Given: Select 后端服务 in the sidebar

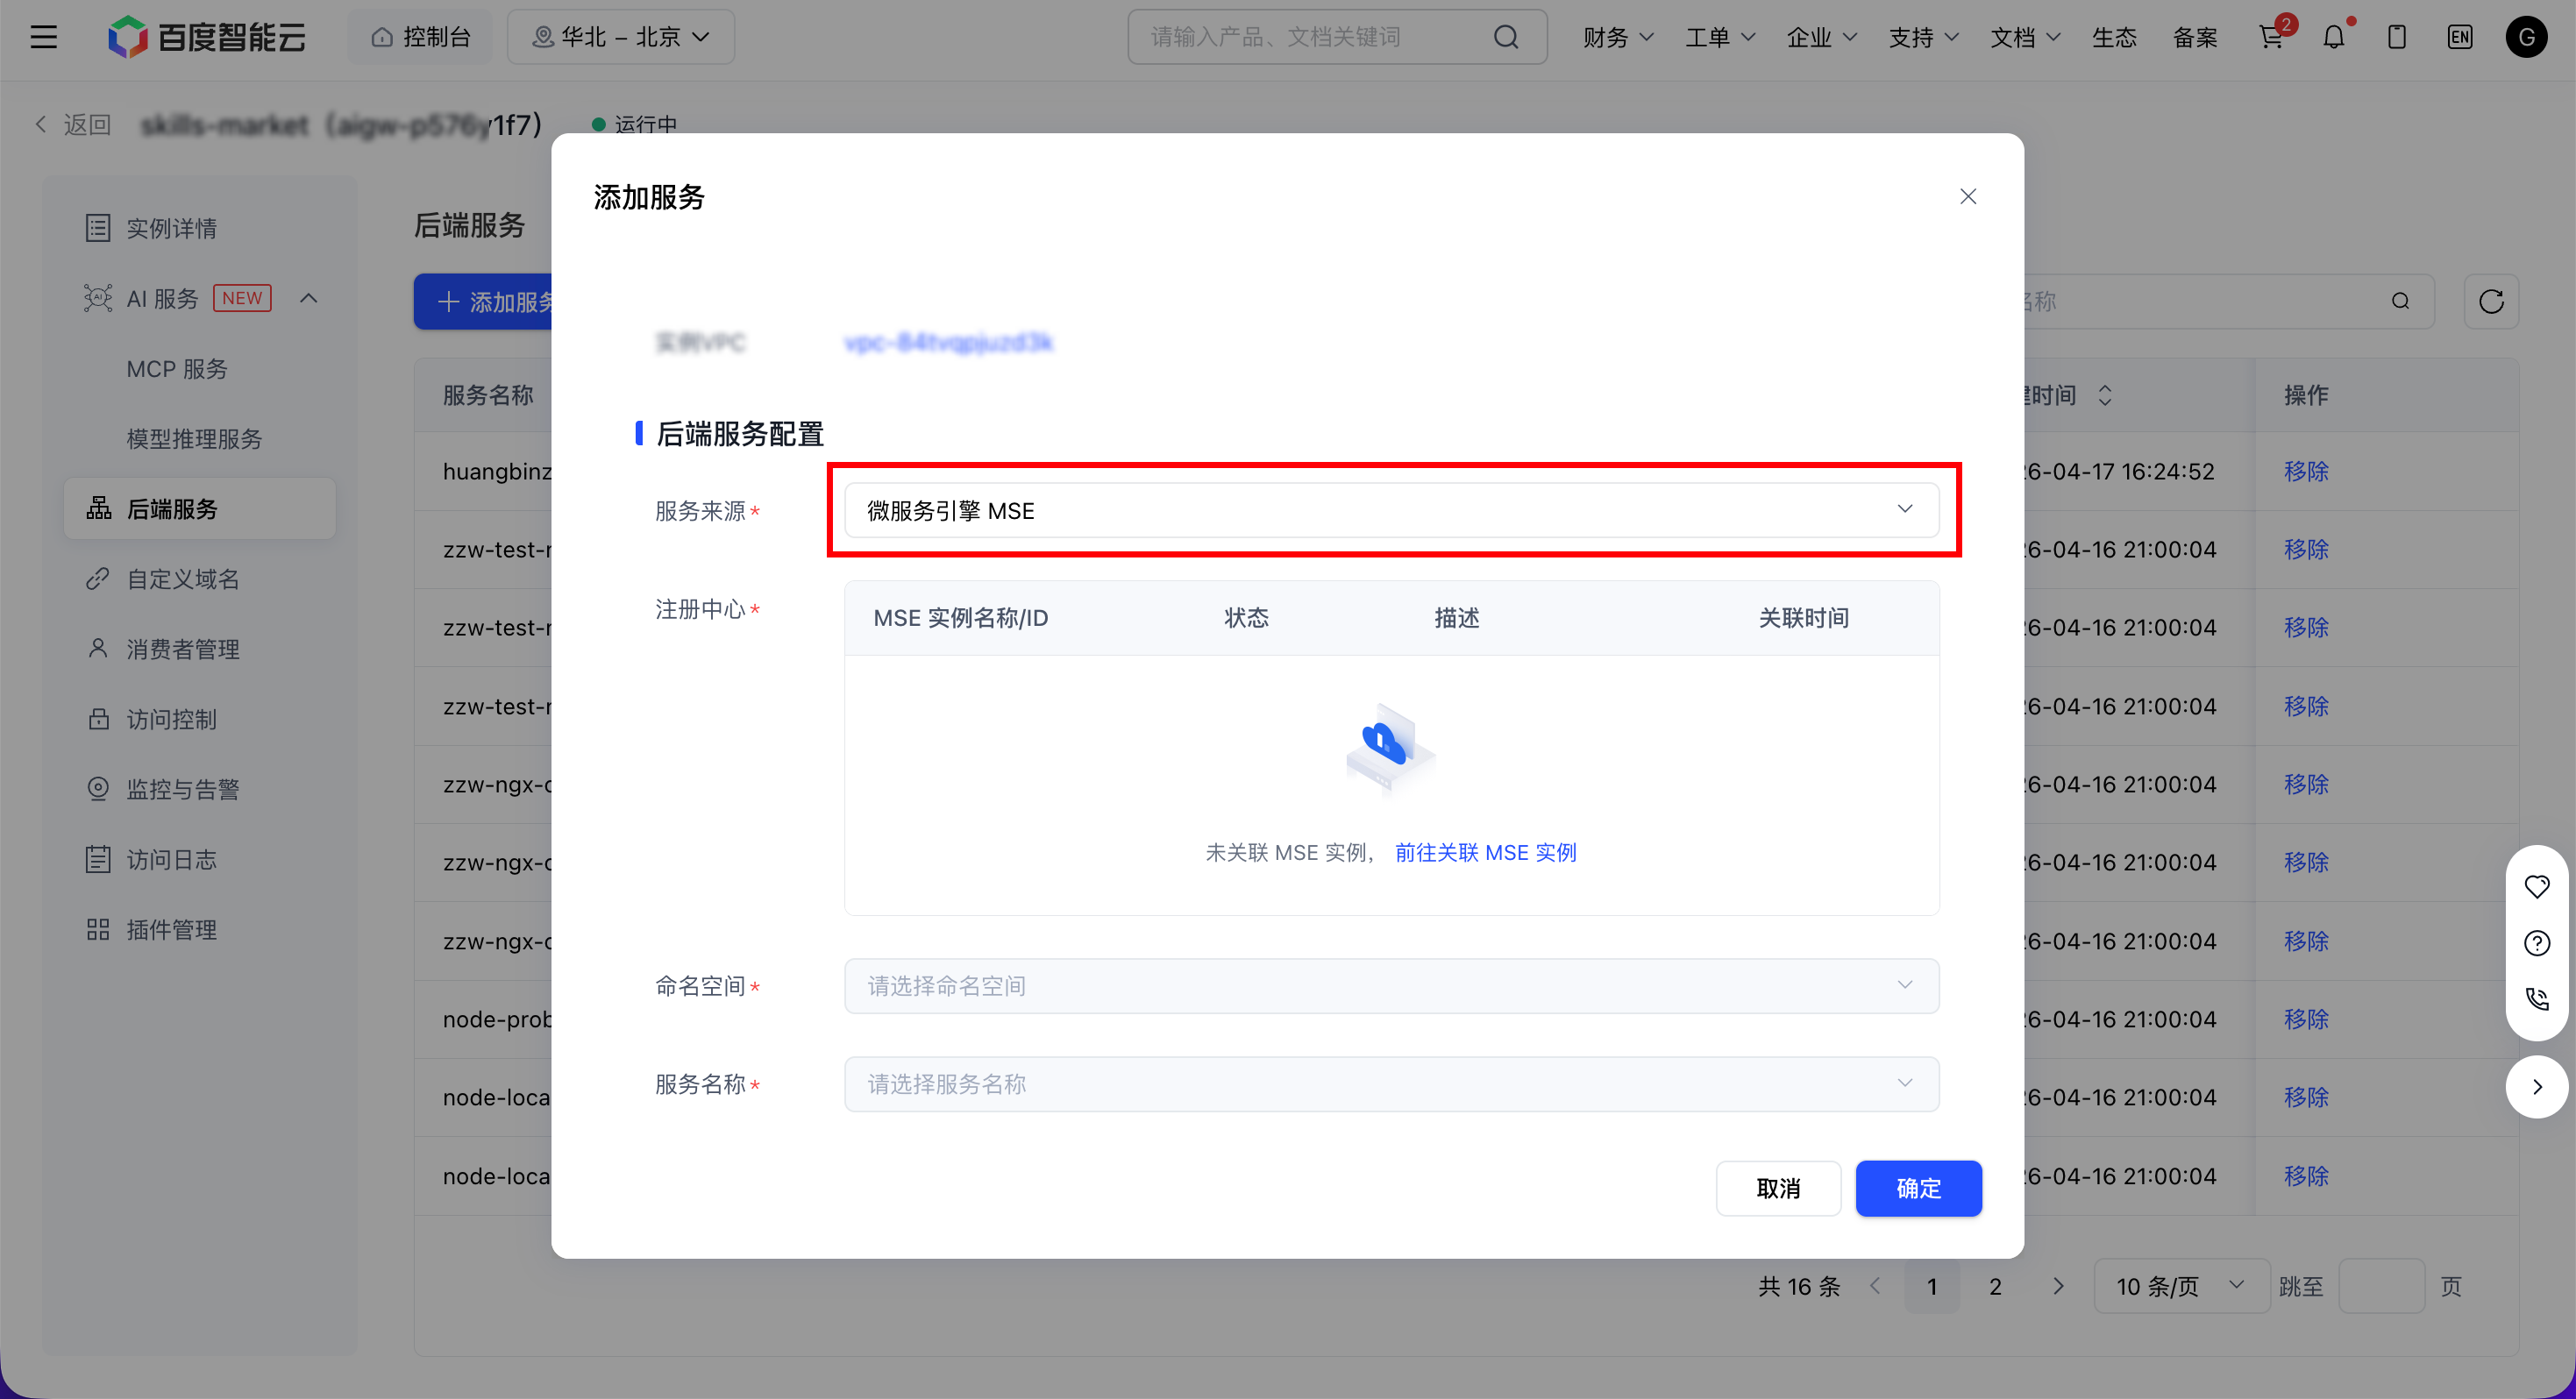Looking at the screenshot, I should click(x=200, y=509).
